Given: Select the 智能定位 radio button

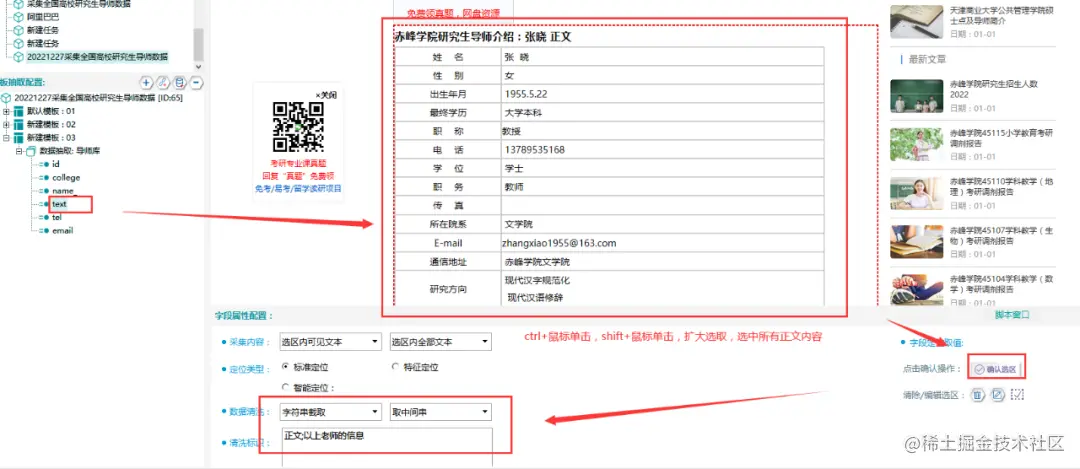Looking at the screenshot, I should coord(286,387).
